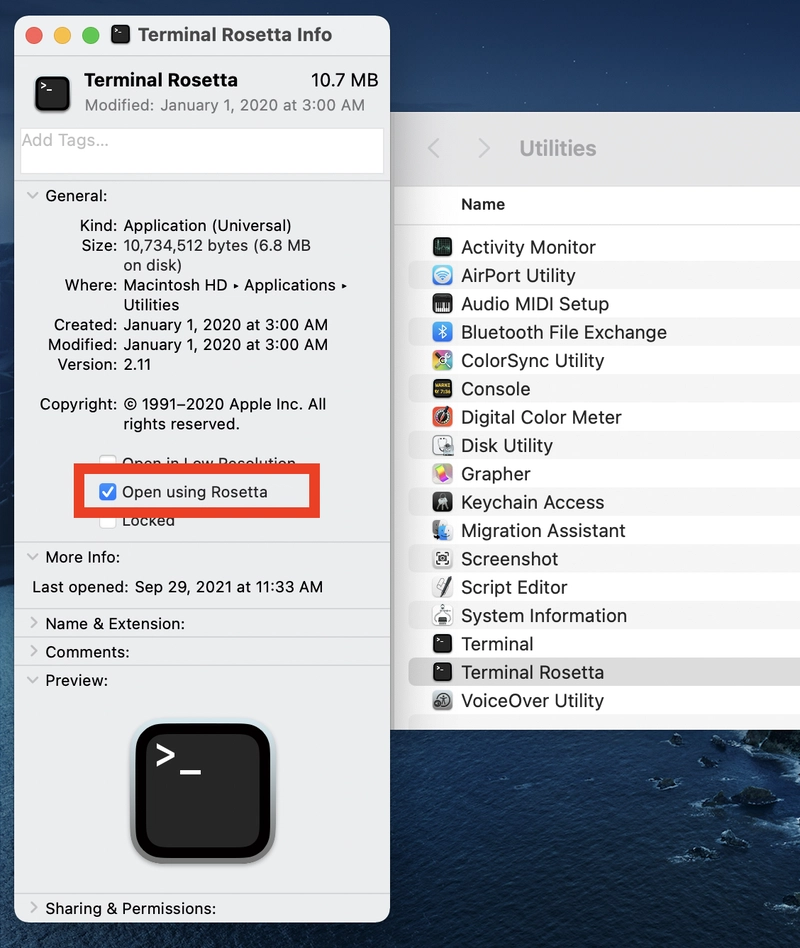Select the Grapher row name

tap(495, 474)
